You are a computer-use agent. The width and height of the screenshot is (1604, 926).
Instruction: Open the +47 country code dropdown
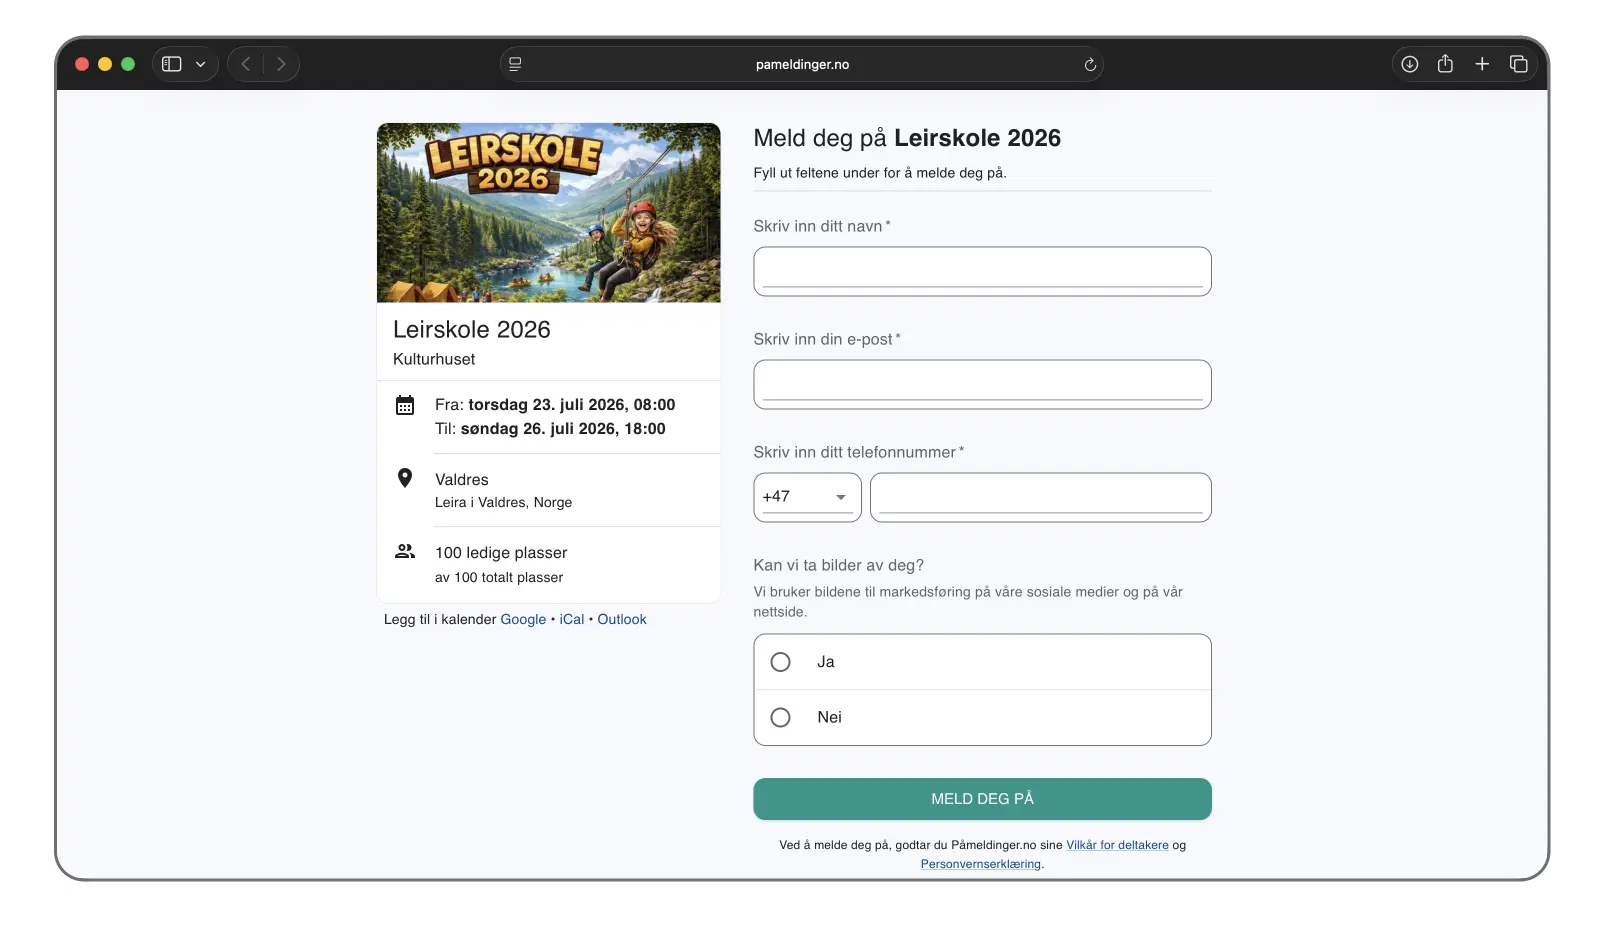(806, 497)
